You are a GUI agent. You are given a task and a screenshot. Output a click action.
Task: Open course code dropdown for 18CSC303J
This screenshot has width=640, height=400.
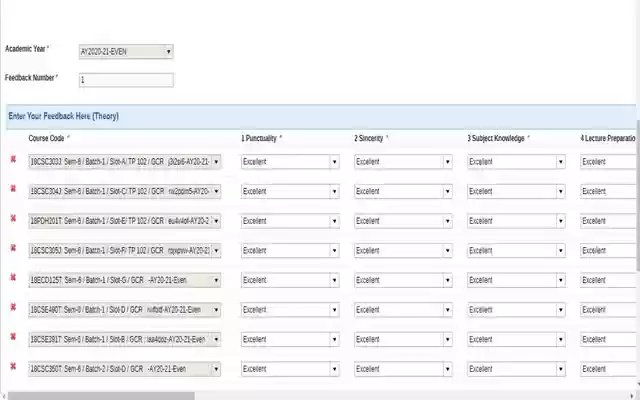coord(124,162)
